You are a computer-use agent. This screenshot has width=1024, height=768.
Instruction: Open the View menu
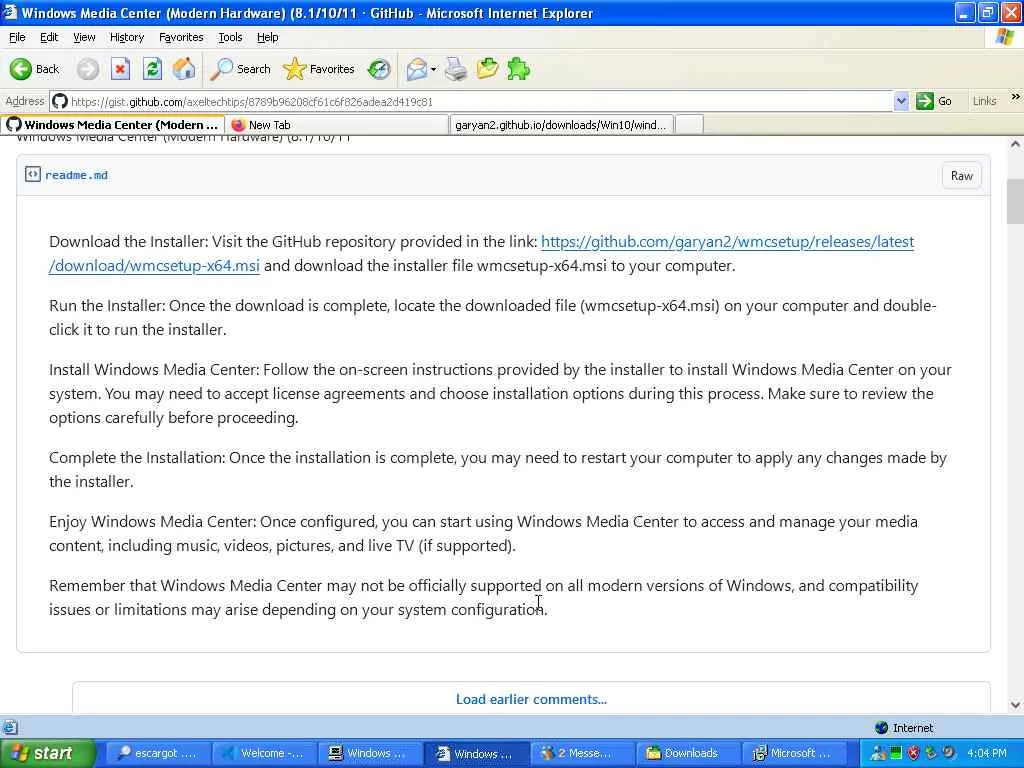(84, 37)
